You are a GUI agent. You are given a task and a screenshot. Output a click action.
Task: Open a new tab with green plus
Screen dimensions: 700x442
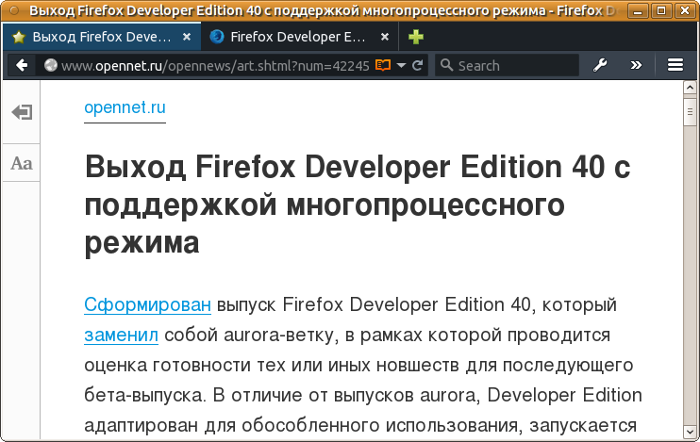pos(415,37)
